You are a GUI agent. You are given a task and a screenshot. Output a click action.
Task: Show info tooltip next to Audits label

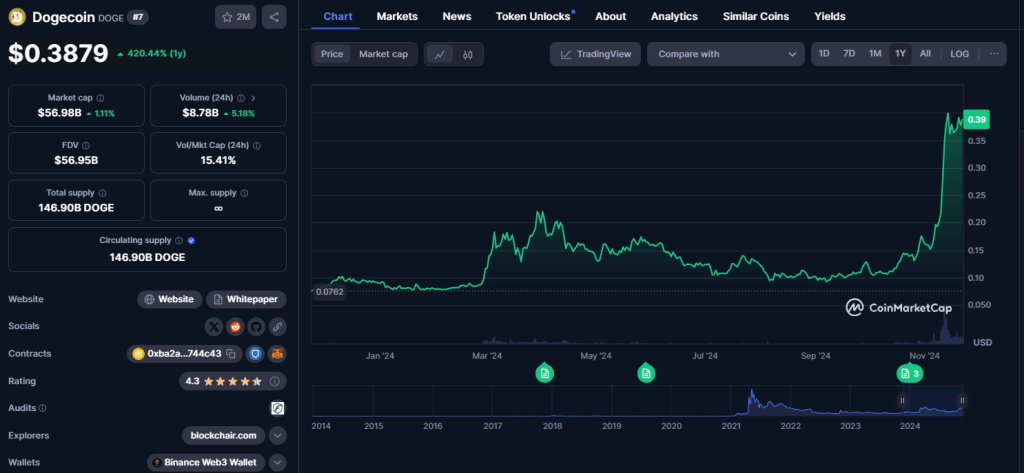[42, 408]
